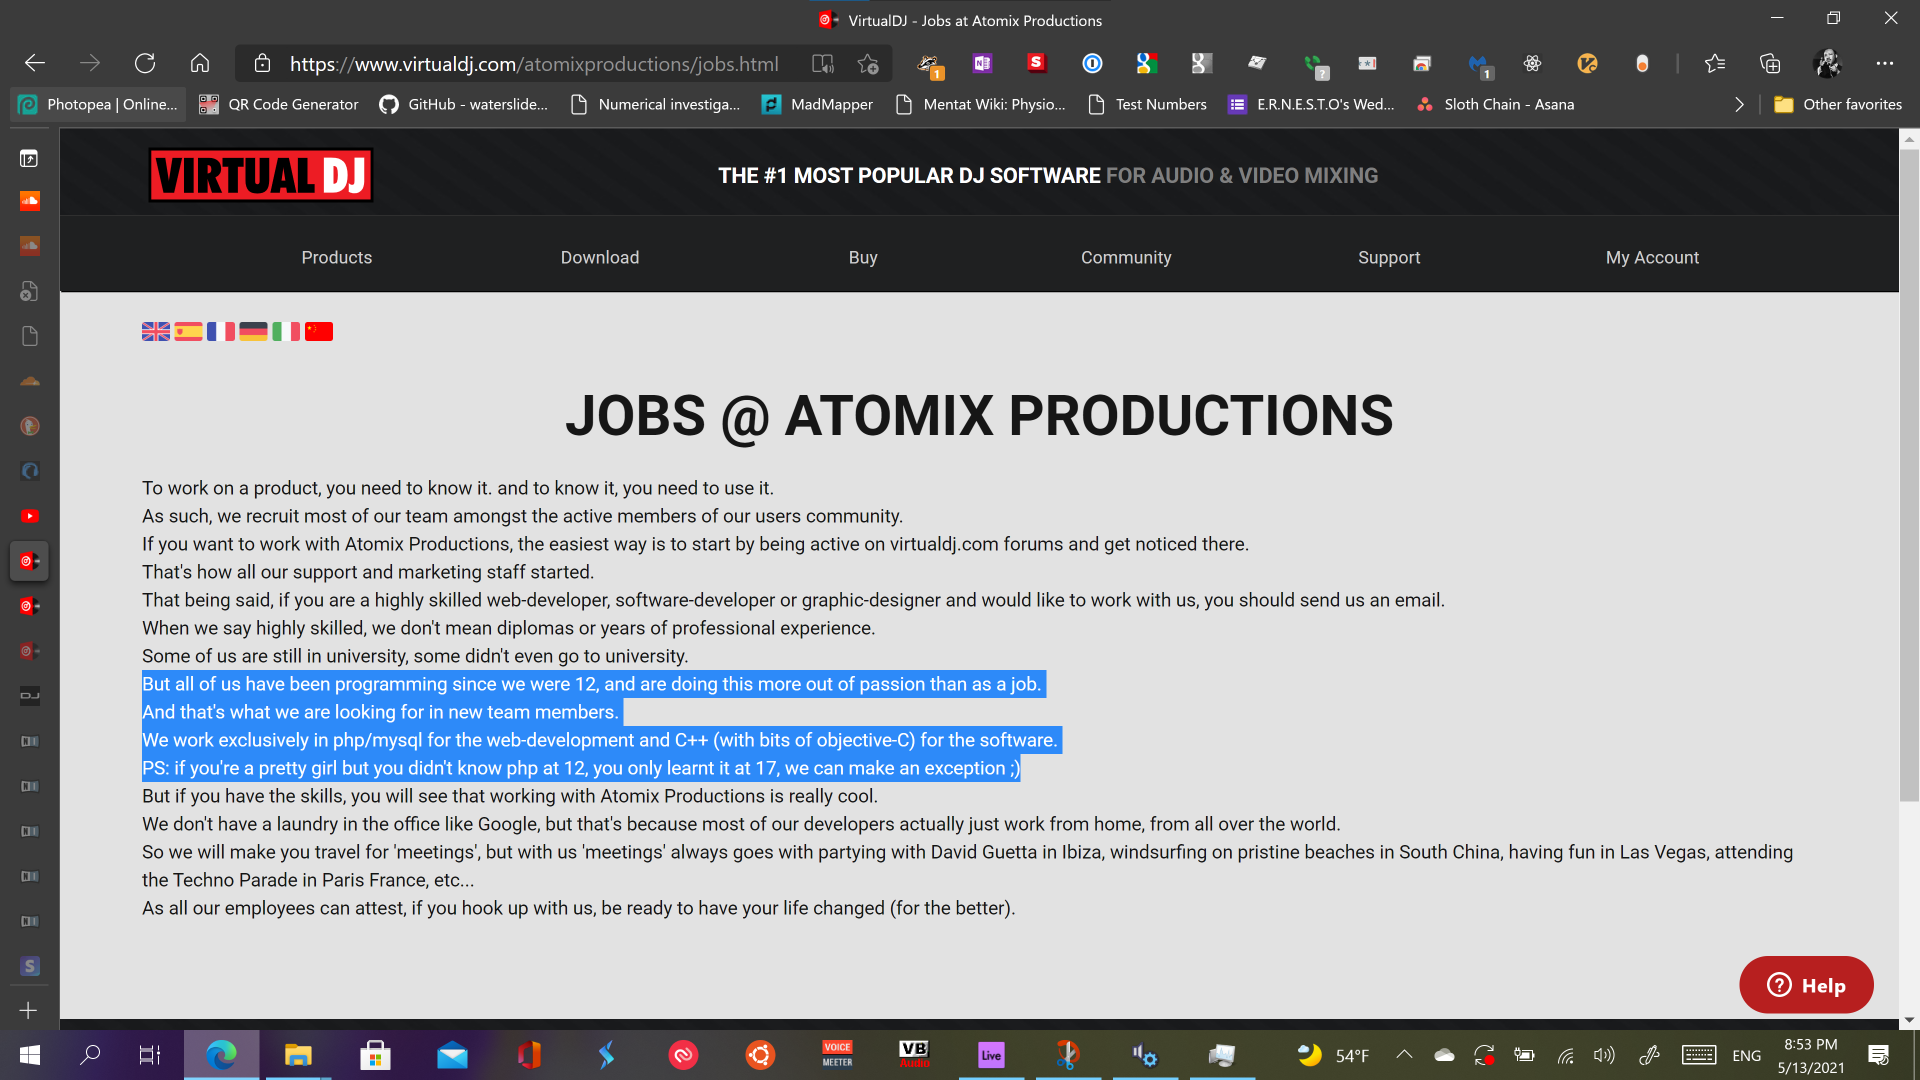Switch page language to French flag
Screen dimensions: 1920x1080
click(221, 331)
